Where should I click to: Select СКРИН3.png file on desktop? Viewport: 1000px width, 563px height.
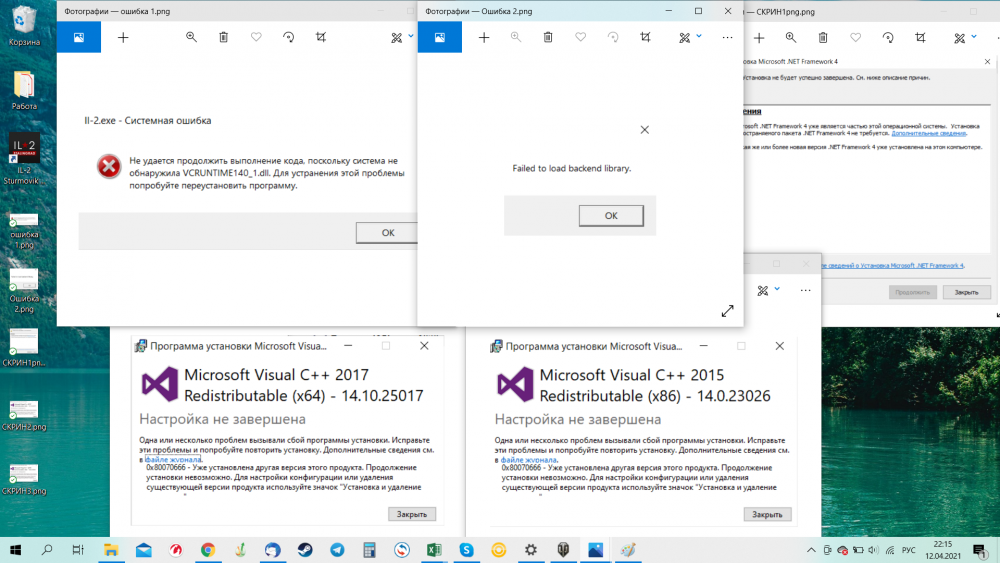tap(24, 479)
